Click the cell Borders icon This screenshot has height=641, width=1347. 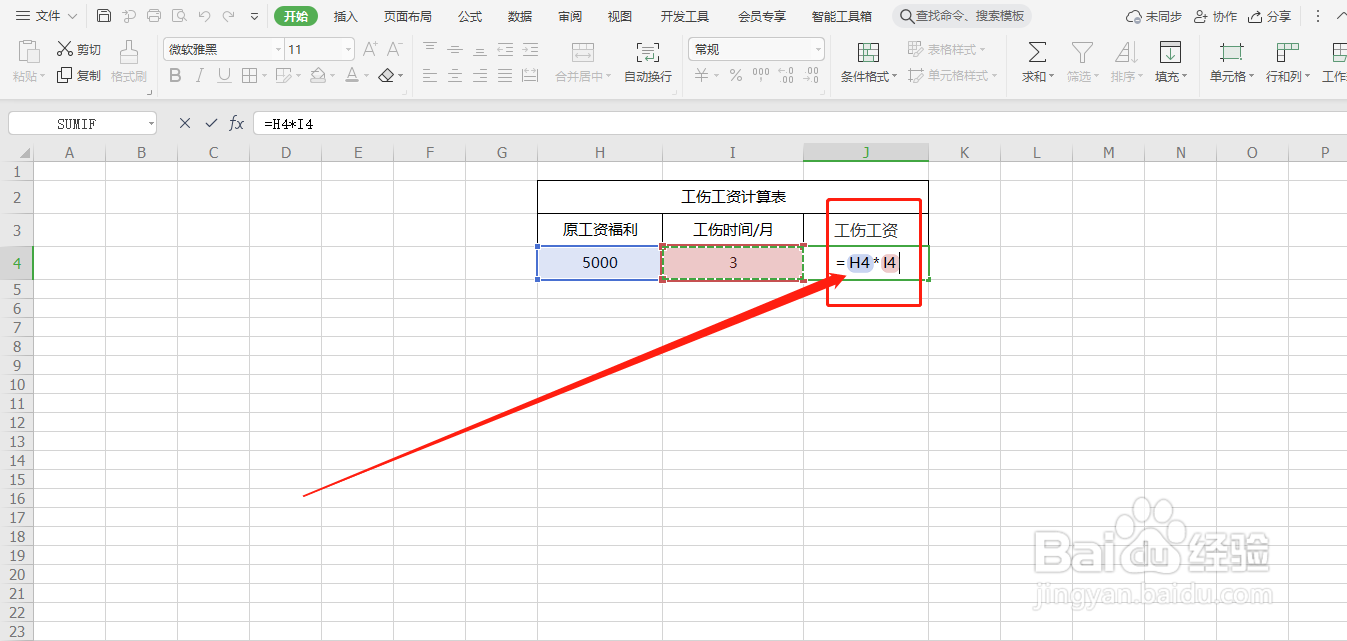[x=249, y=75]
